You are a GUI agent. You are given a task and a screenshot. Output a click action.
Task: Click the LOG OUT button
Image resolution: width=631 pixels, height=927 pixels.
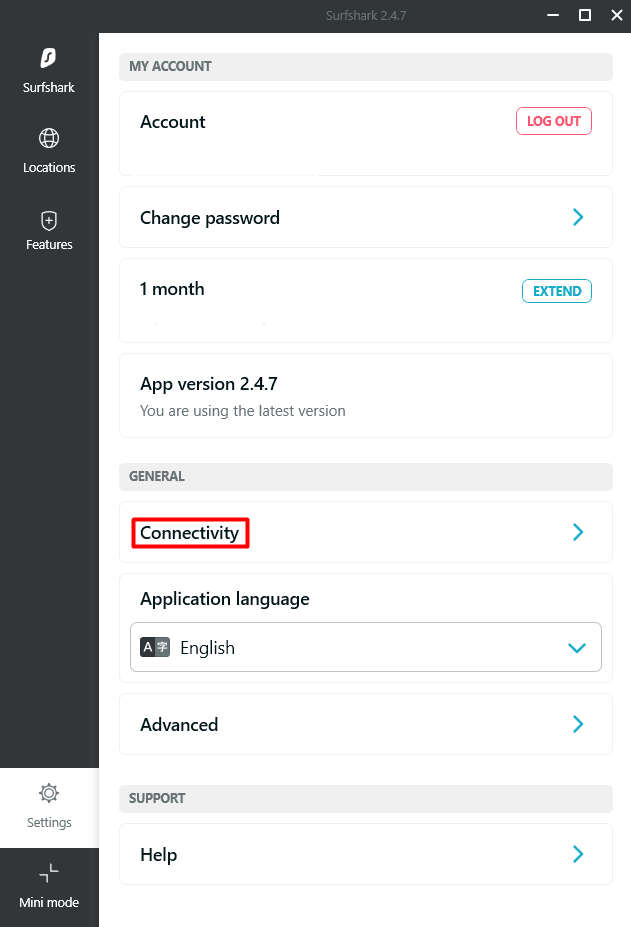[x=554, y=121]
